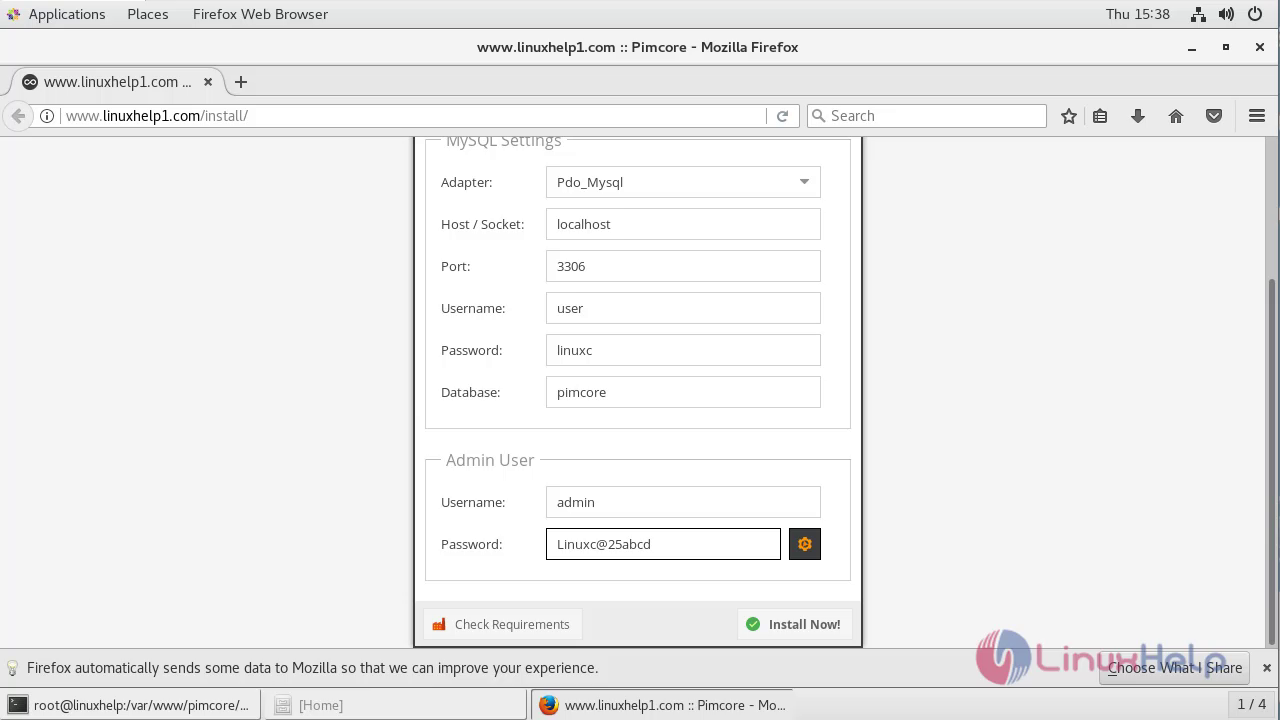Open the Firefox Web Browser app menu
The height and width of the screenshot is (720, 1280).
pos(260,14)
